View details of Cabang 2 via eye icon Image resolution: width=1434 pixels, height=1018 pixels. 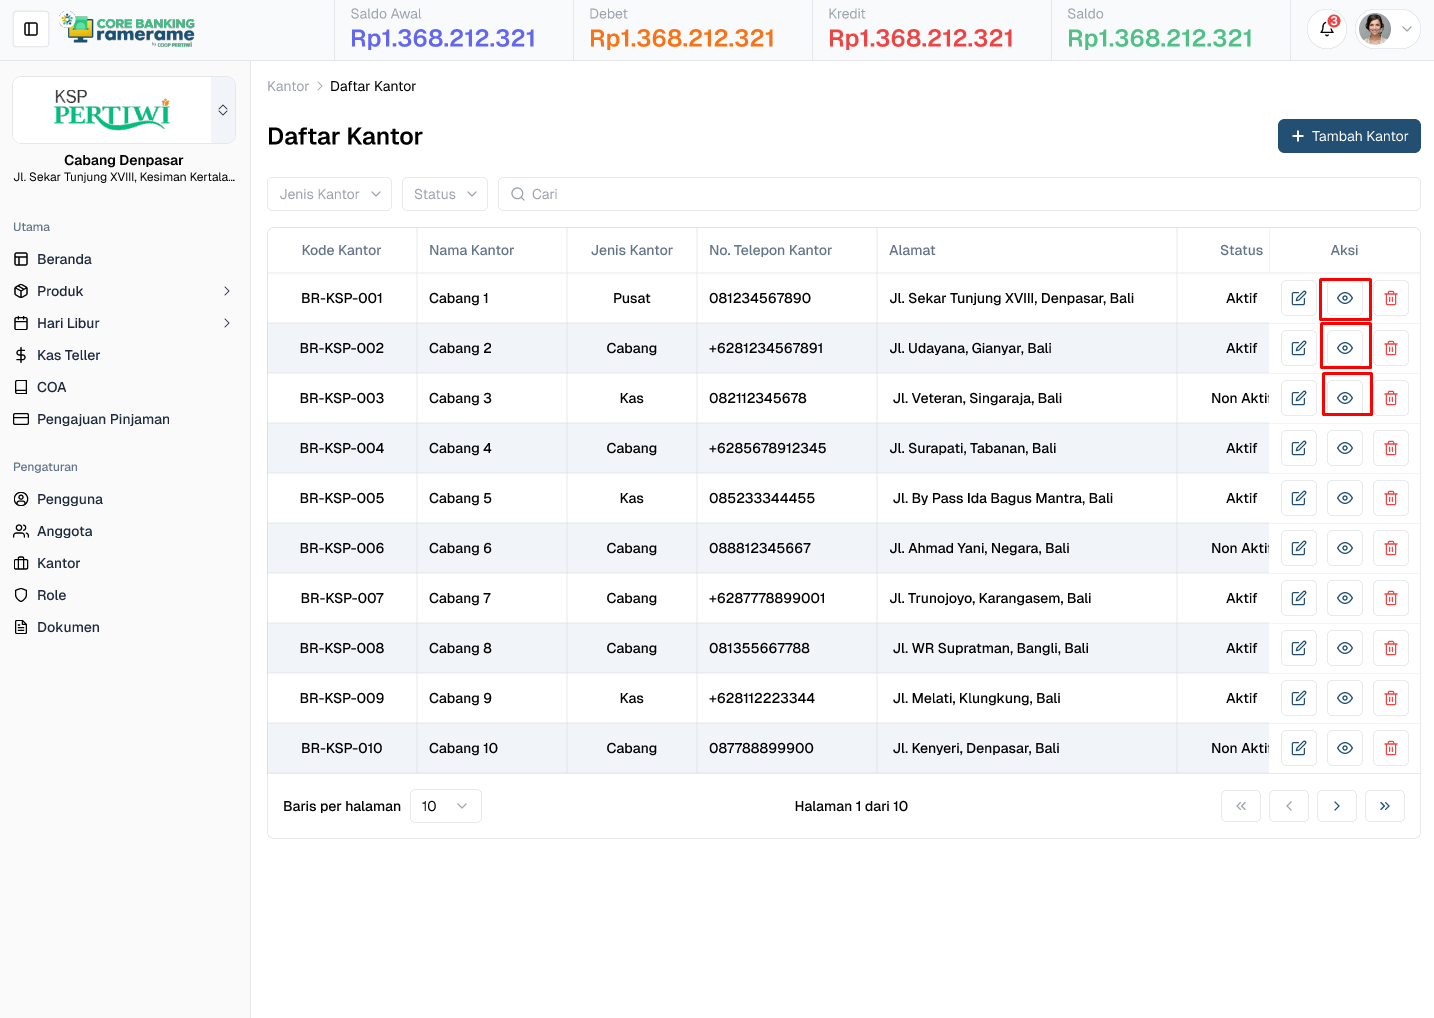coord(1344,347)
